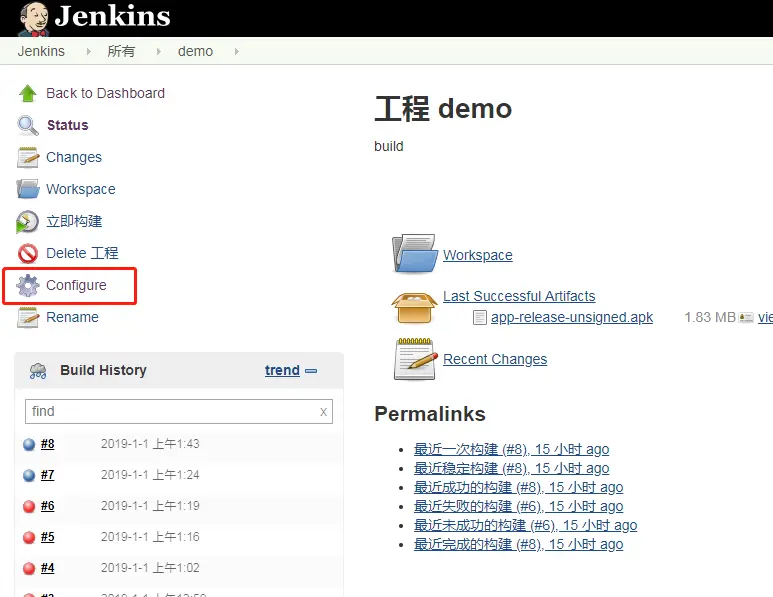Click the large Workspace folder icon

[415, 253]
